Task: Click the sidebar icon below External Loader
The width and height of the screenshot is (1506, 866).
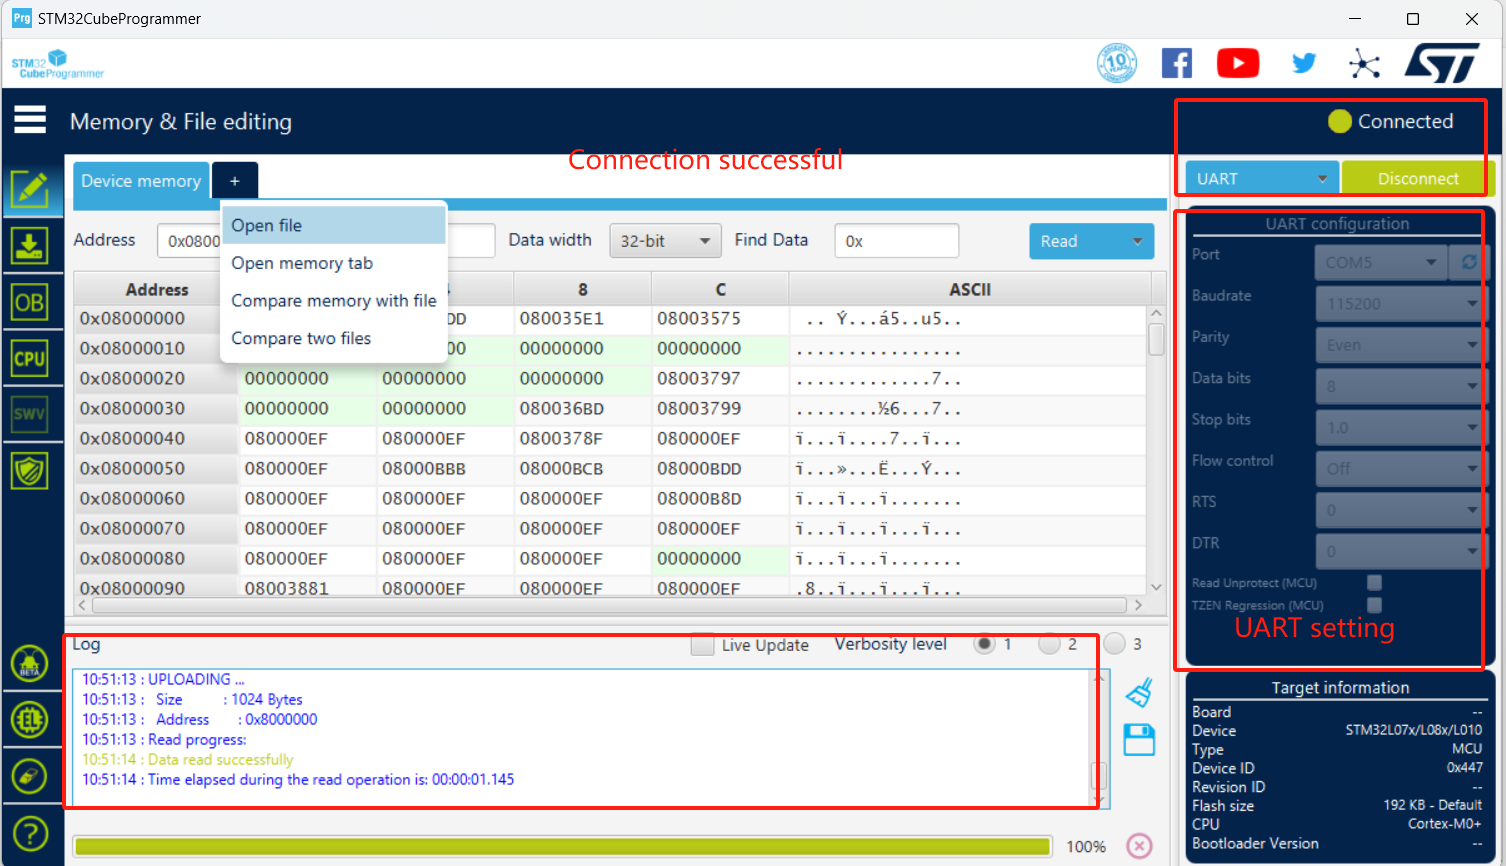Action: (x=30, y=776)
